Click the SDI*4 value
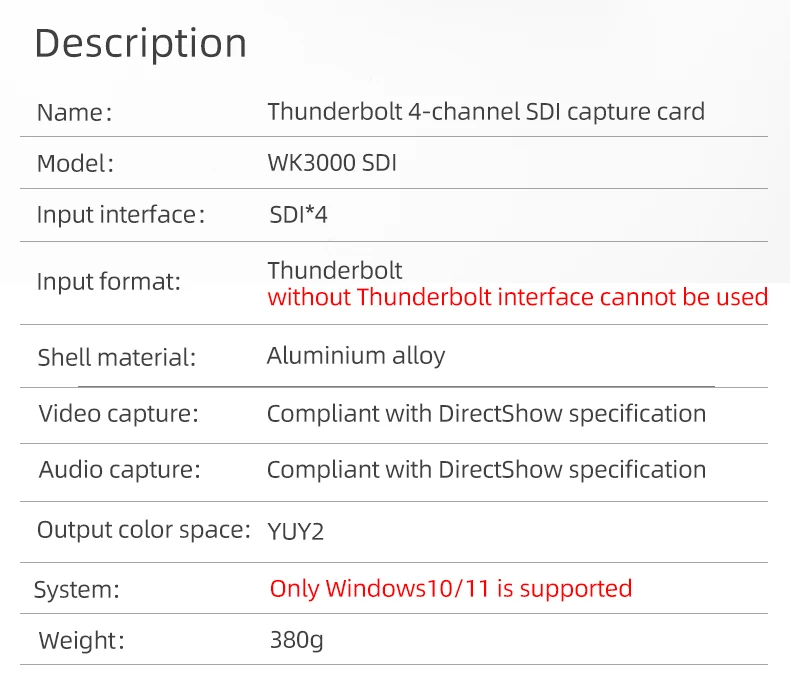 point(298,215)
